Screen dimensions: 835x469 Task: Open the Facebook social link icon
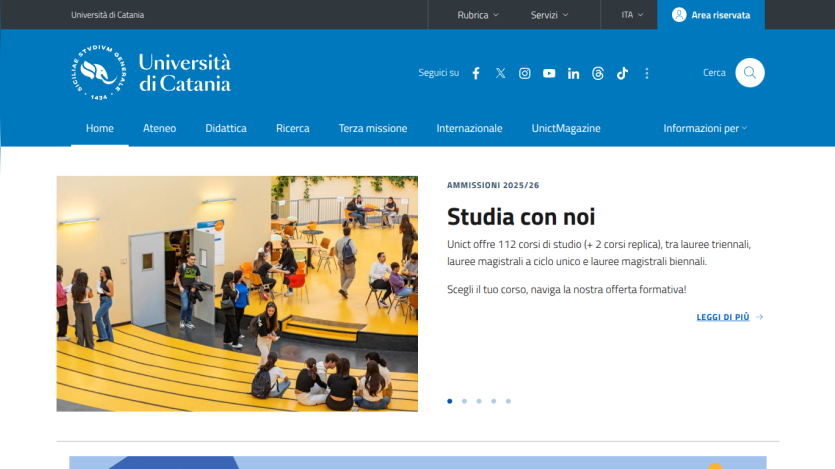tap(476, 73)
